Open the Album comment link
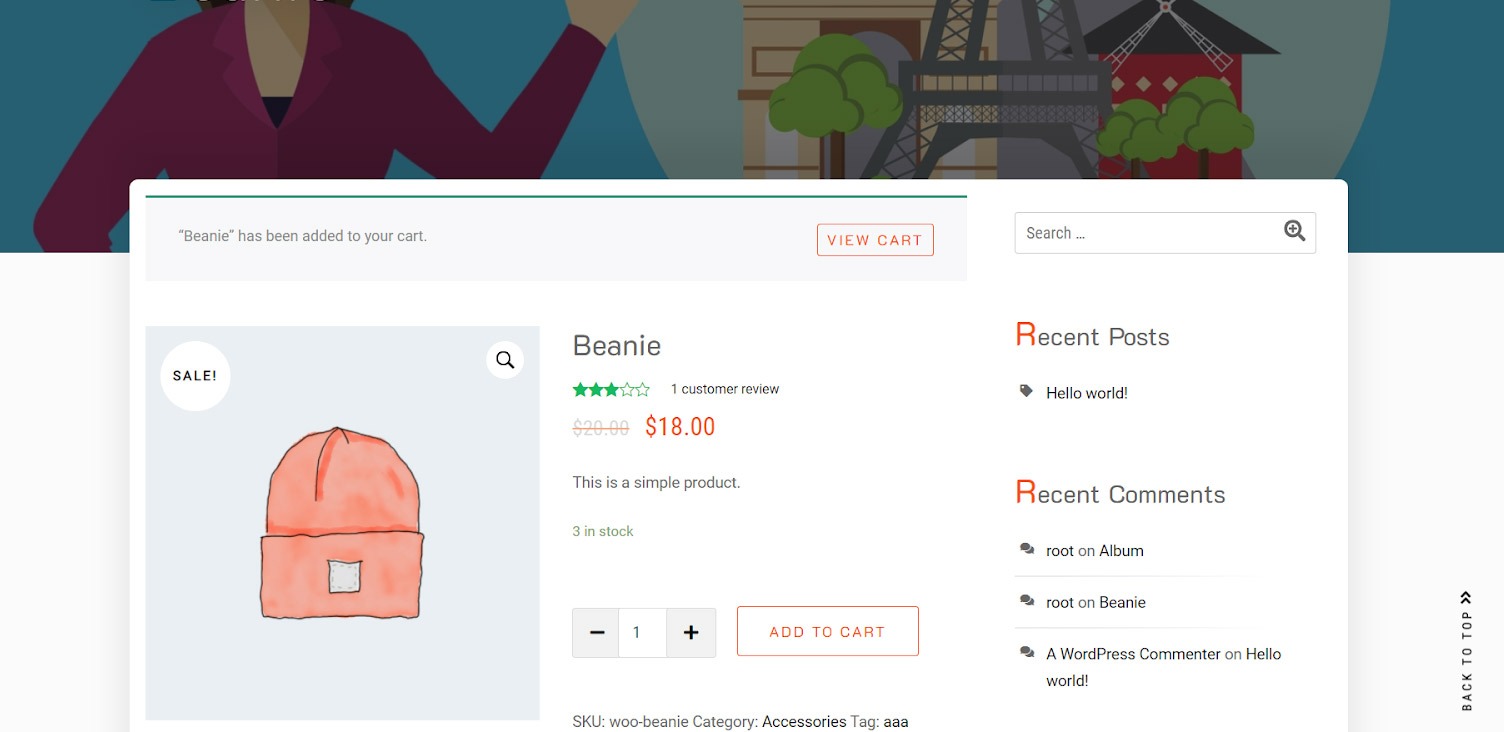The width and height of the screenshot is (1504, 732). [1121, 550]
